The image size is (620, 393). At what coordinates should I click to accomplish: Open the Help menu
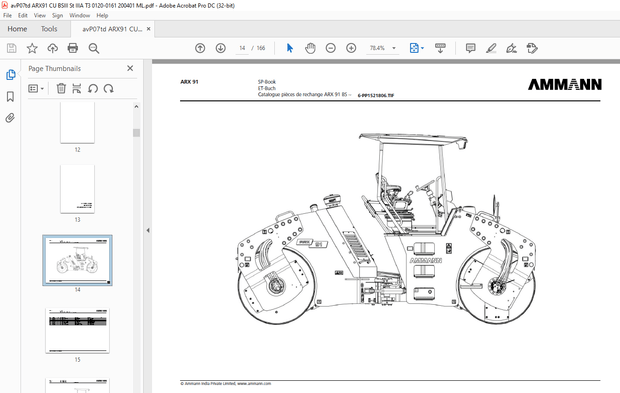click(102, 15)
